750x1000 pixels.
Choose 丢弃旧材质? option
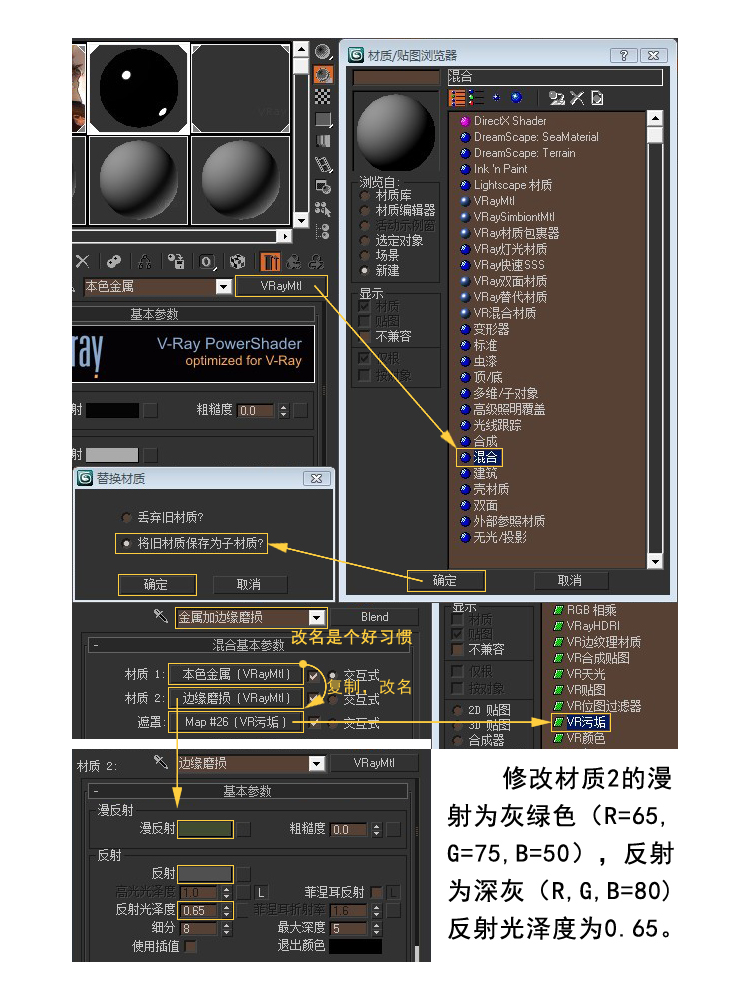[126, 517]
